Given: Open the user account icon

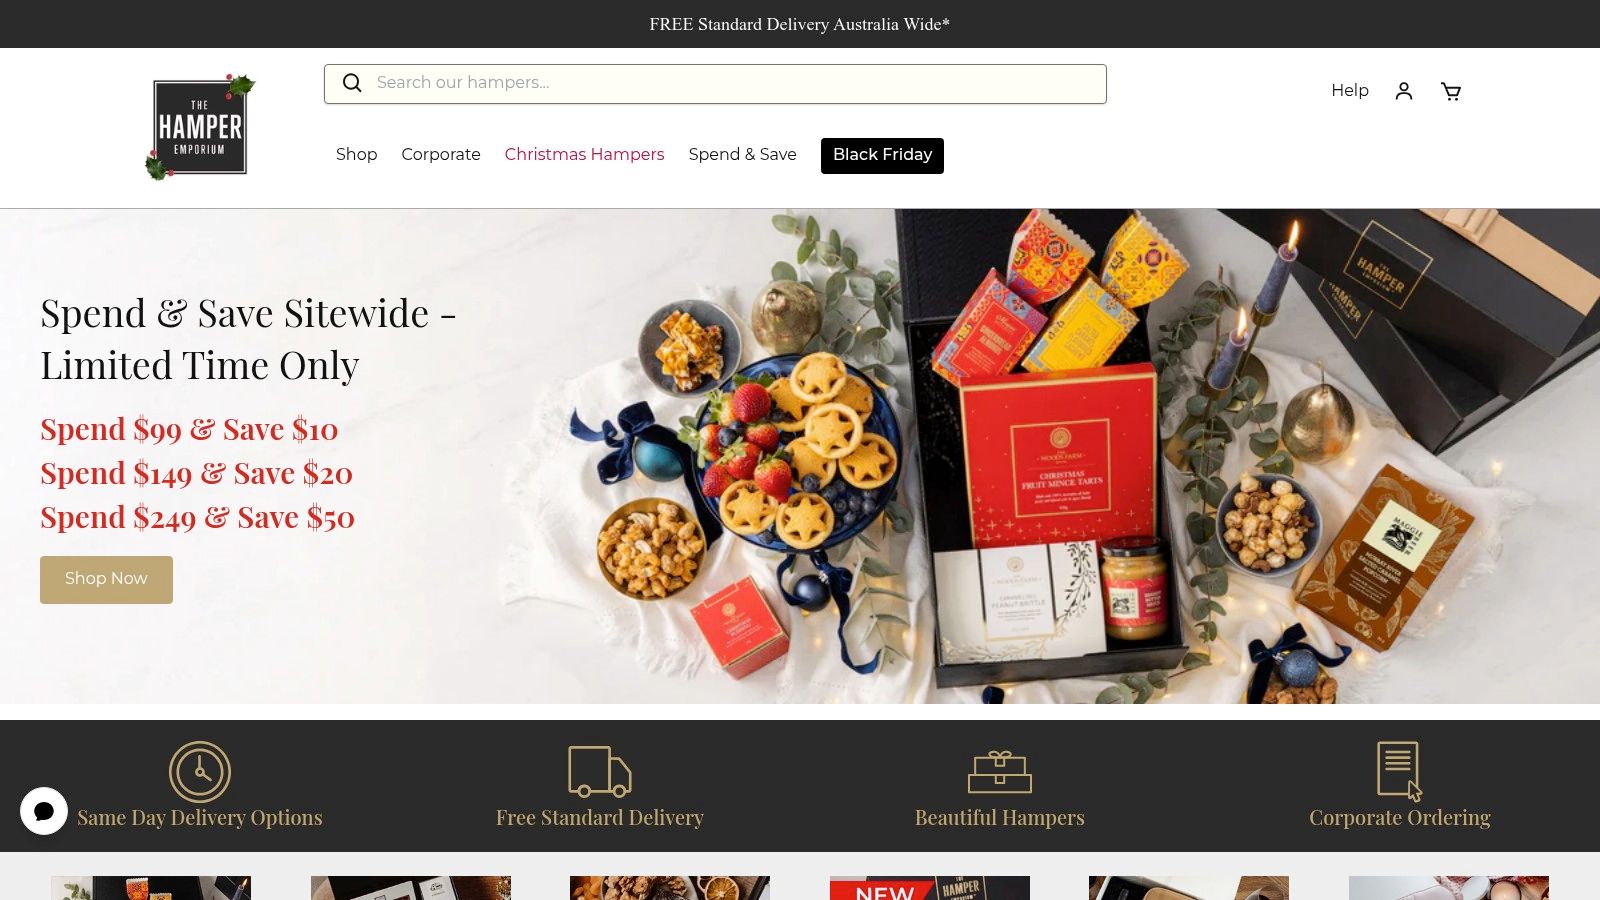Looking at the screenshot, I should click(1404, 91).
